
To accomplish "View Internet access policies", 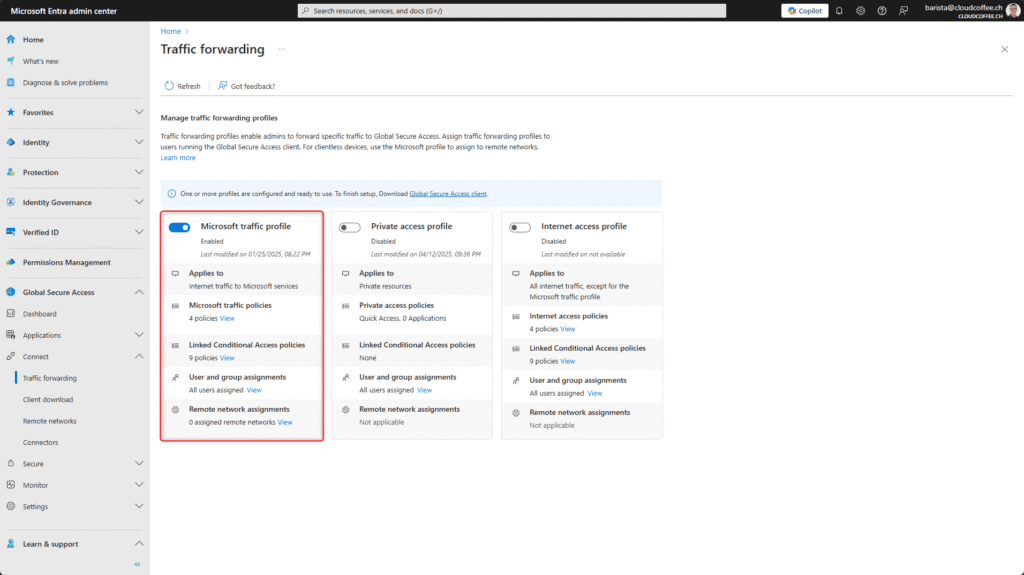I will pyautogui.click(x=568, y=329).
